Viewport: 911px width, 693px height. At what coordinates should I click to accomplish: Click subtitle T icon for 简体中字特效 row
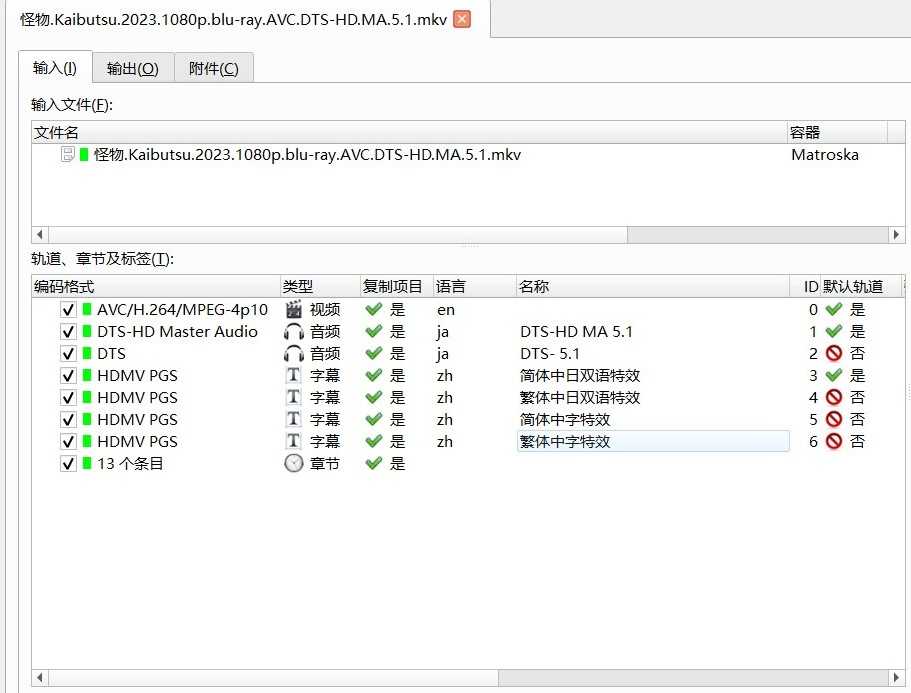294,419
